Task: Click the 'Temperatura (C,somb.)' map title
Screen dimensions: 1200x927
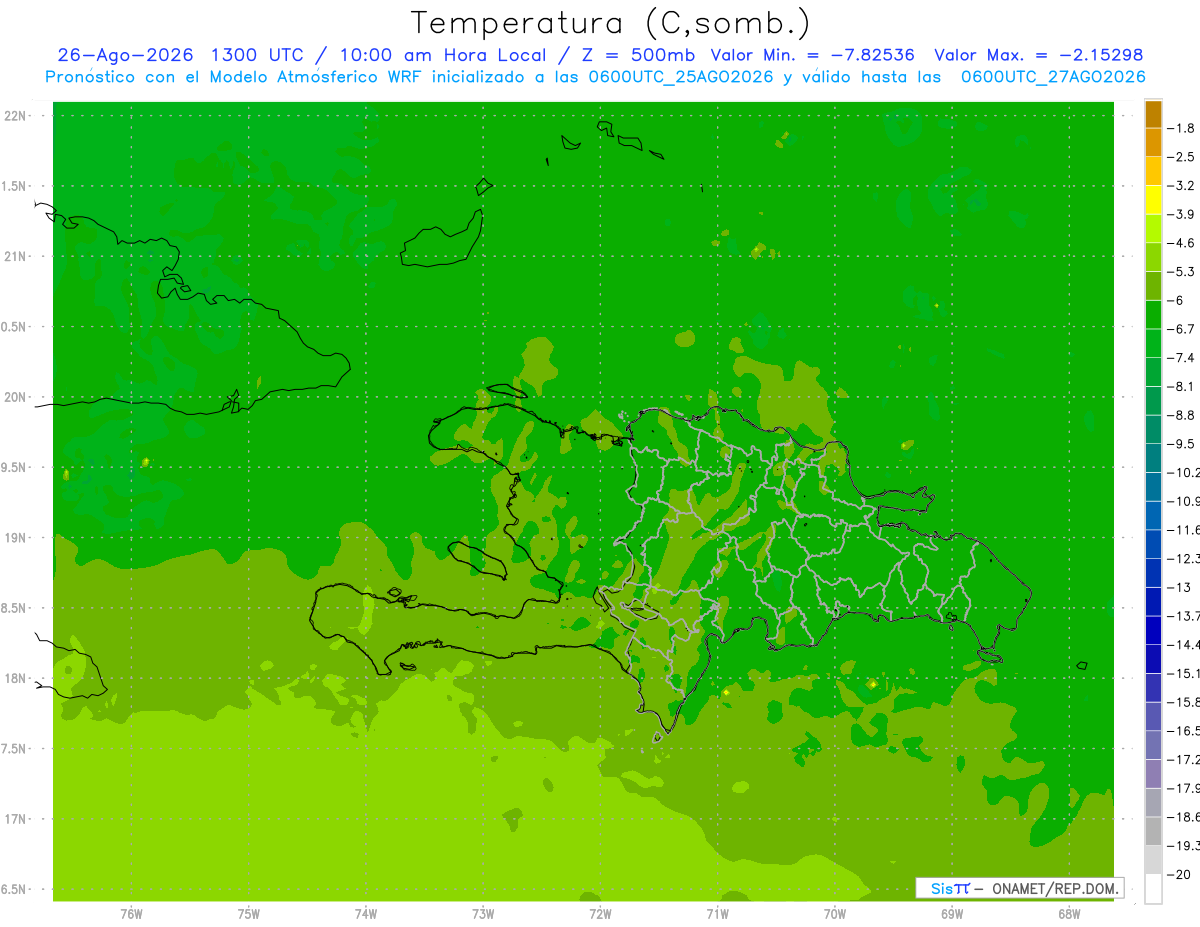Action: [x=610, y=23]
